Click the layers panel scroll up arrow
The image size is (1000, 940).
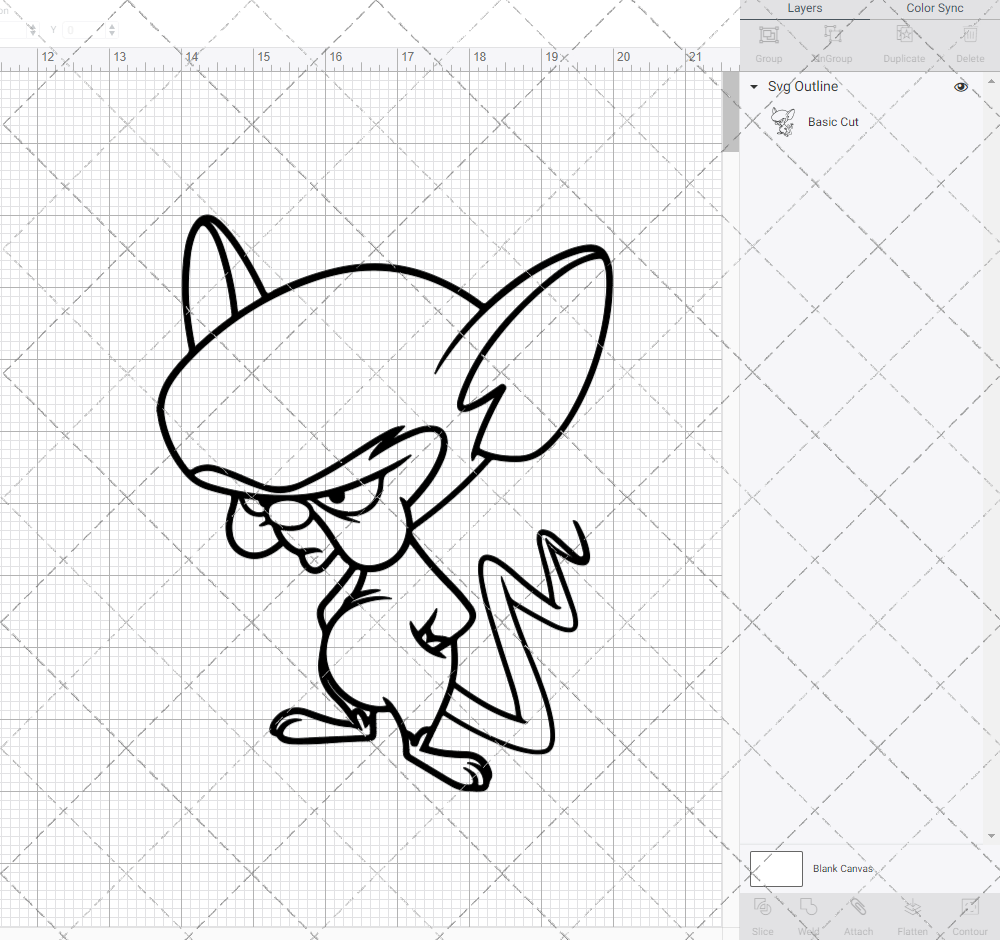point(990,82)
